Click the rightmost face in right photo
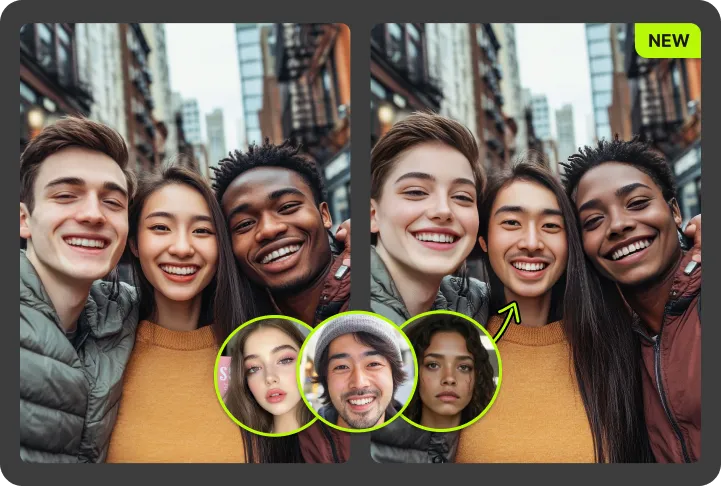The height and width of the screenshot is (486, 721). coord(625,220)
